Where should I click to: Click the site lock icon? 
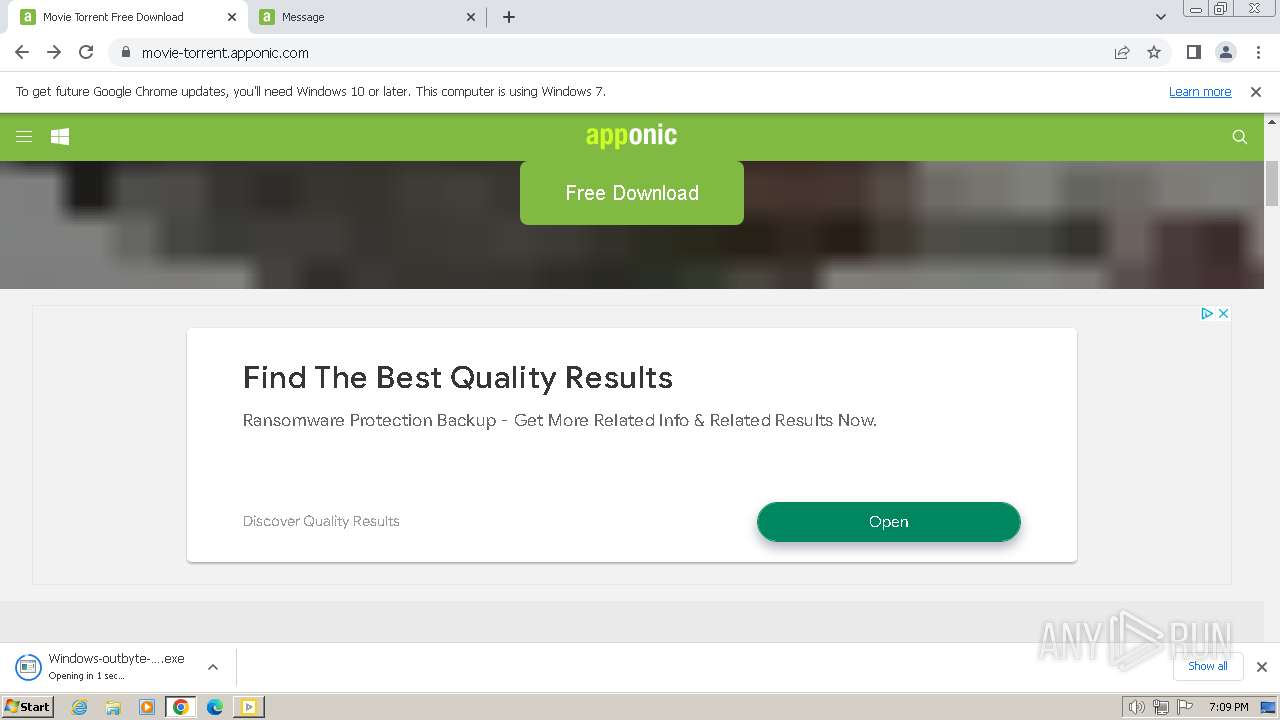pyautogui.click(x=125, y=52)
